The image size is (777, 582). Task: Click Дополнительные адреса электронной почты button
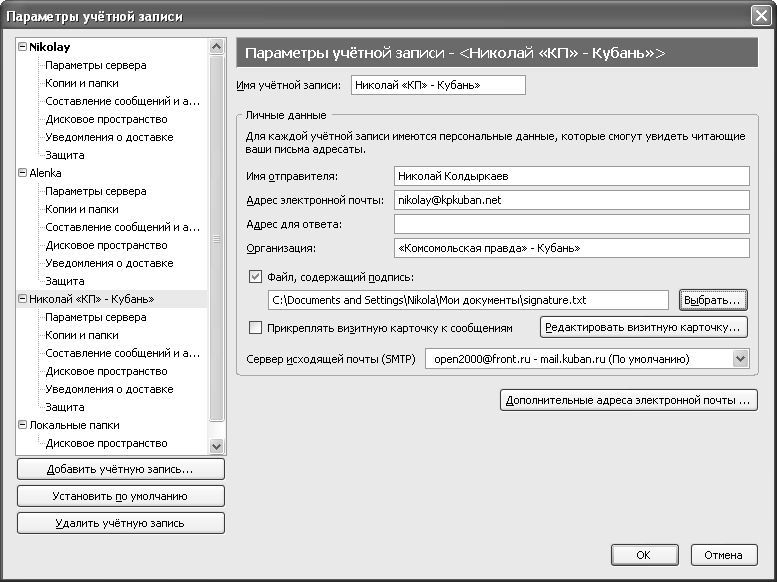tap(628, 401)
